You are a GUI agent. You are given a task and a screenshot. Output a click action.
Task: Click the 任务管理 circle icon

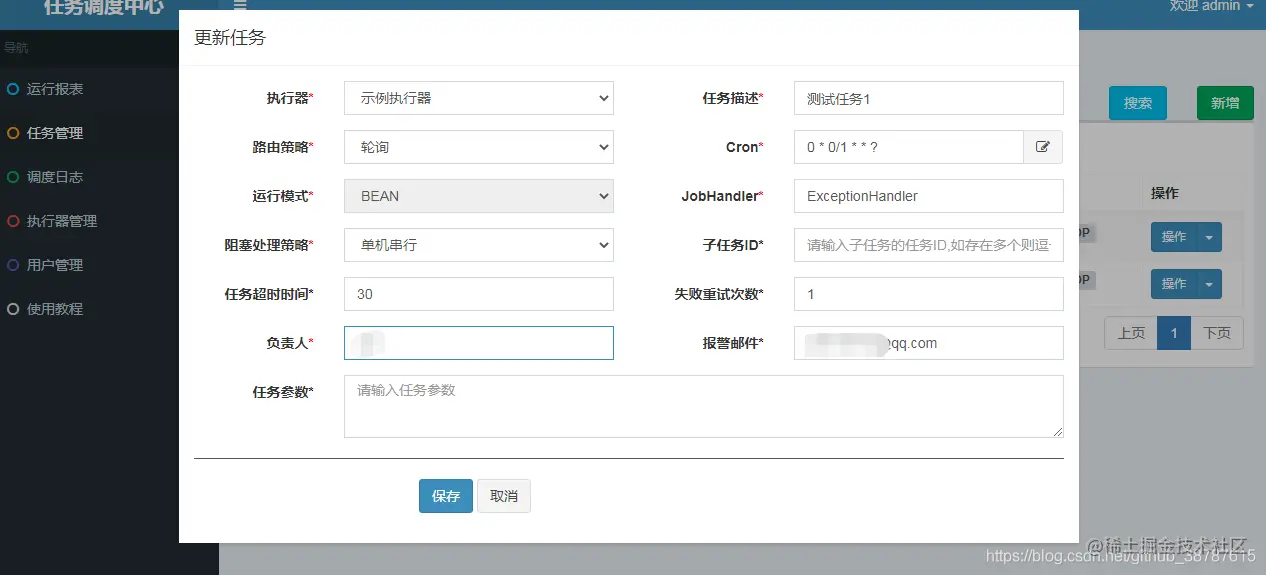coord(13,133)
